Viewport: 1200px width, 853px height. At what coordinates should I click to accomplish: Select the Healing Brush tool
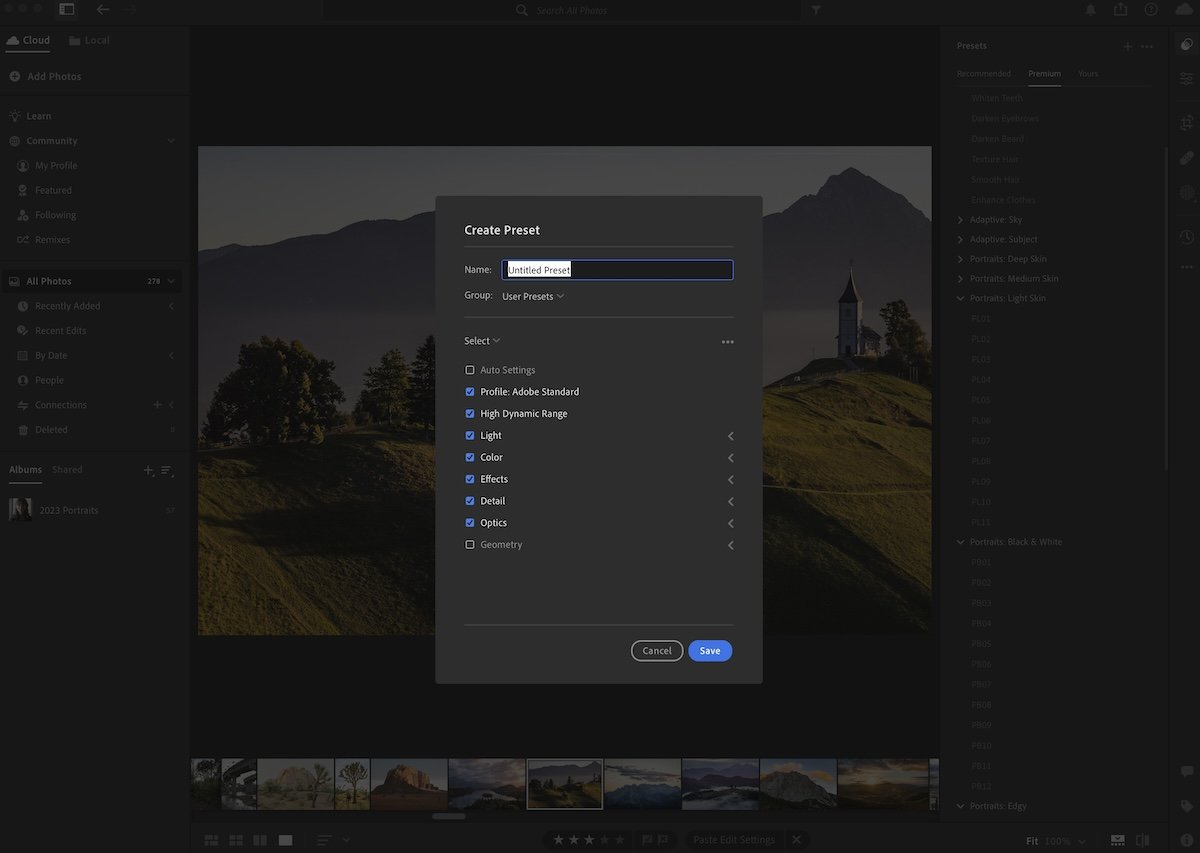[x=1186, y=158]
